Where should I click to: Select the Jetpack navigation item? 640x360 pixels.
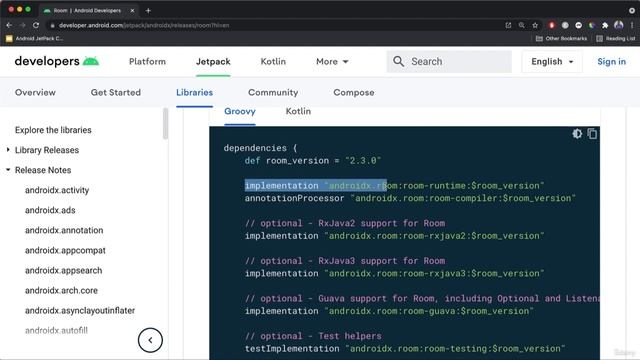click(x=213, y=62)
